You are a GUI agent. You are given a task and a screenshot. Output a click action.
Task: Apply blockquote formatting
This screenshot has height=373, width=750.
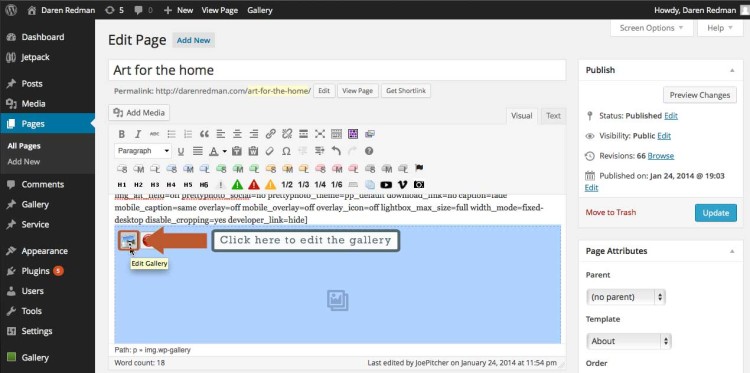pos(204,134)
